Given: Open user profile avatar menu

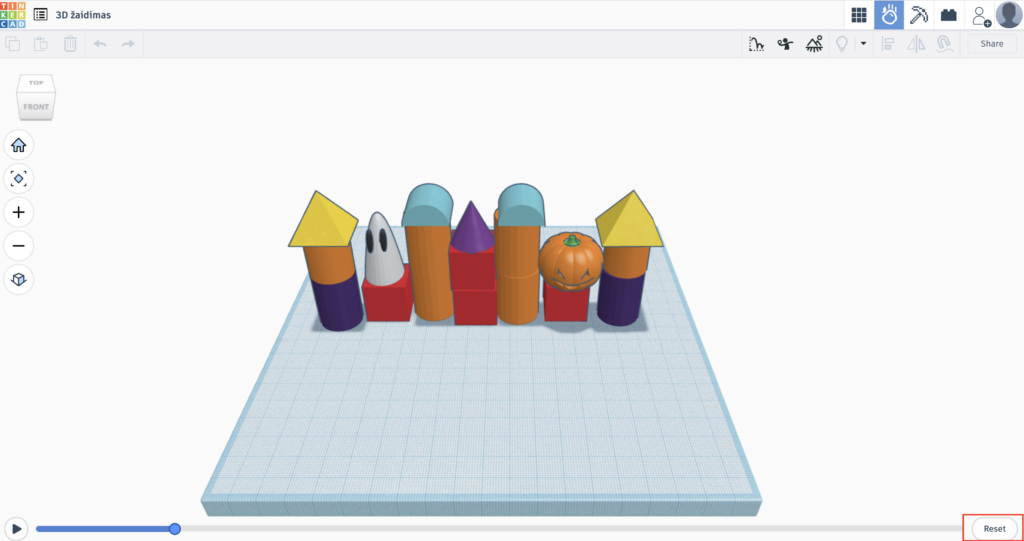Looking at the screenshot, I should click(x=1008, y=15).
